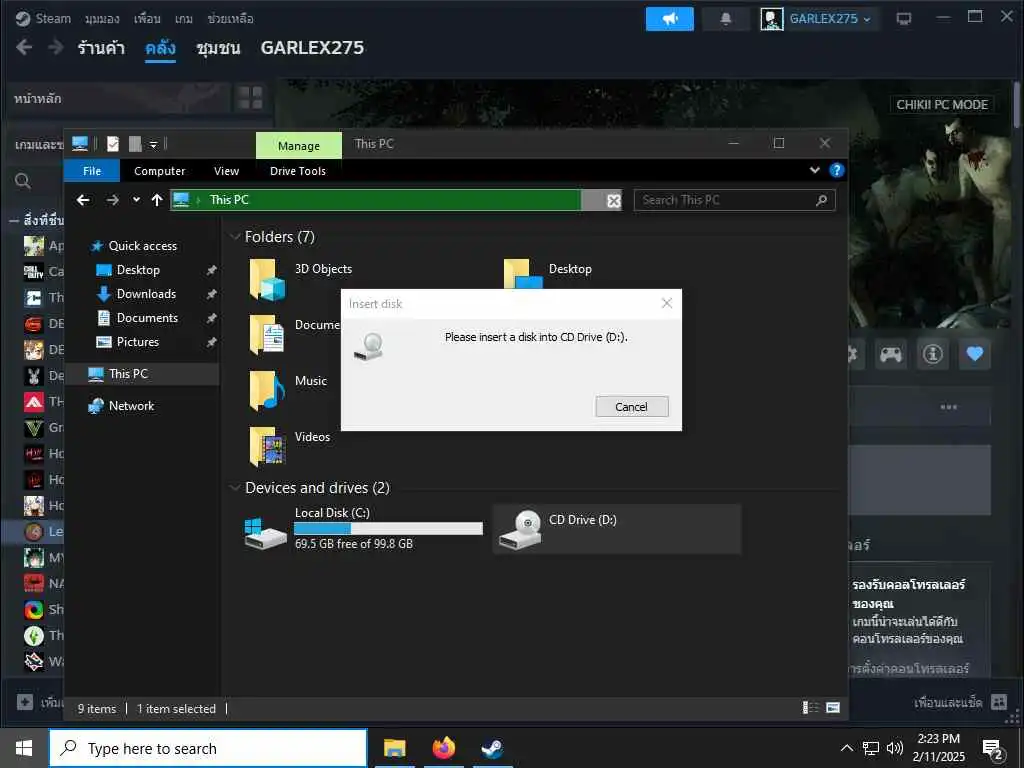Screen dimensions: 1024x768
Task: Select Local Disk (C:) drive
Action: [x=363, y=529]
